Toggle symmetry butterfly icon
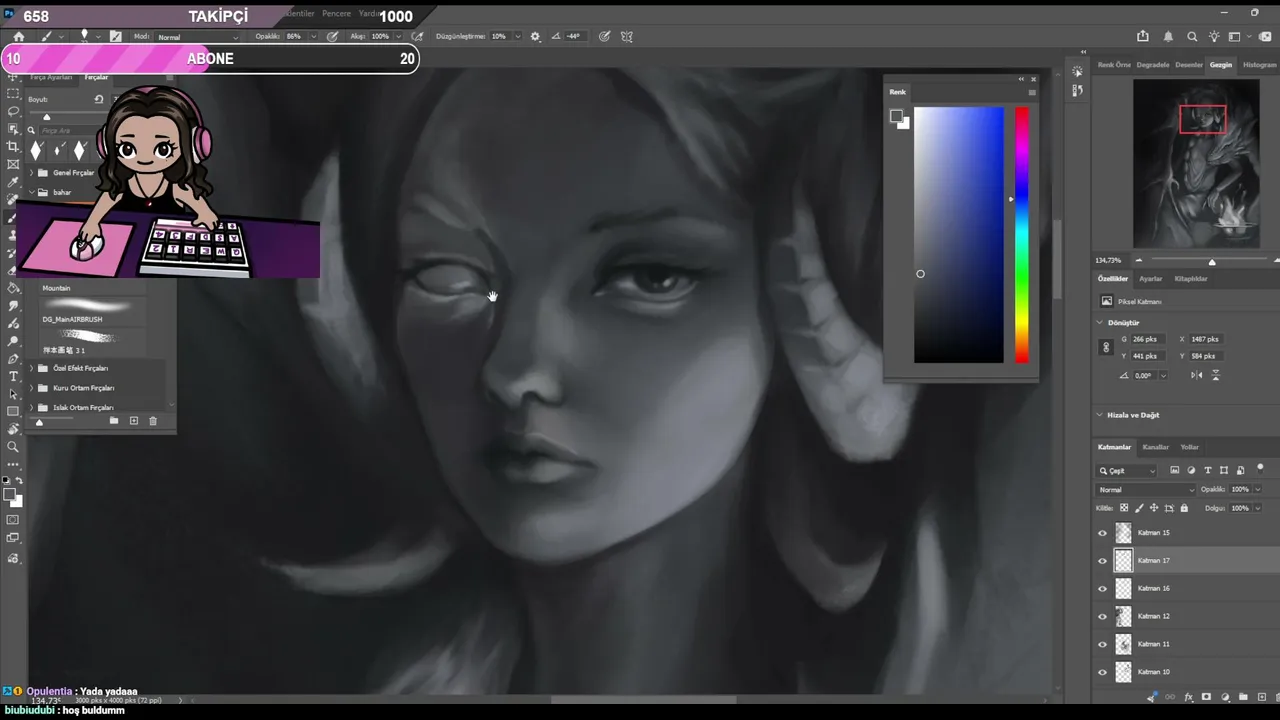This screenshot has width=1280, height=720. tap(627, 36)
